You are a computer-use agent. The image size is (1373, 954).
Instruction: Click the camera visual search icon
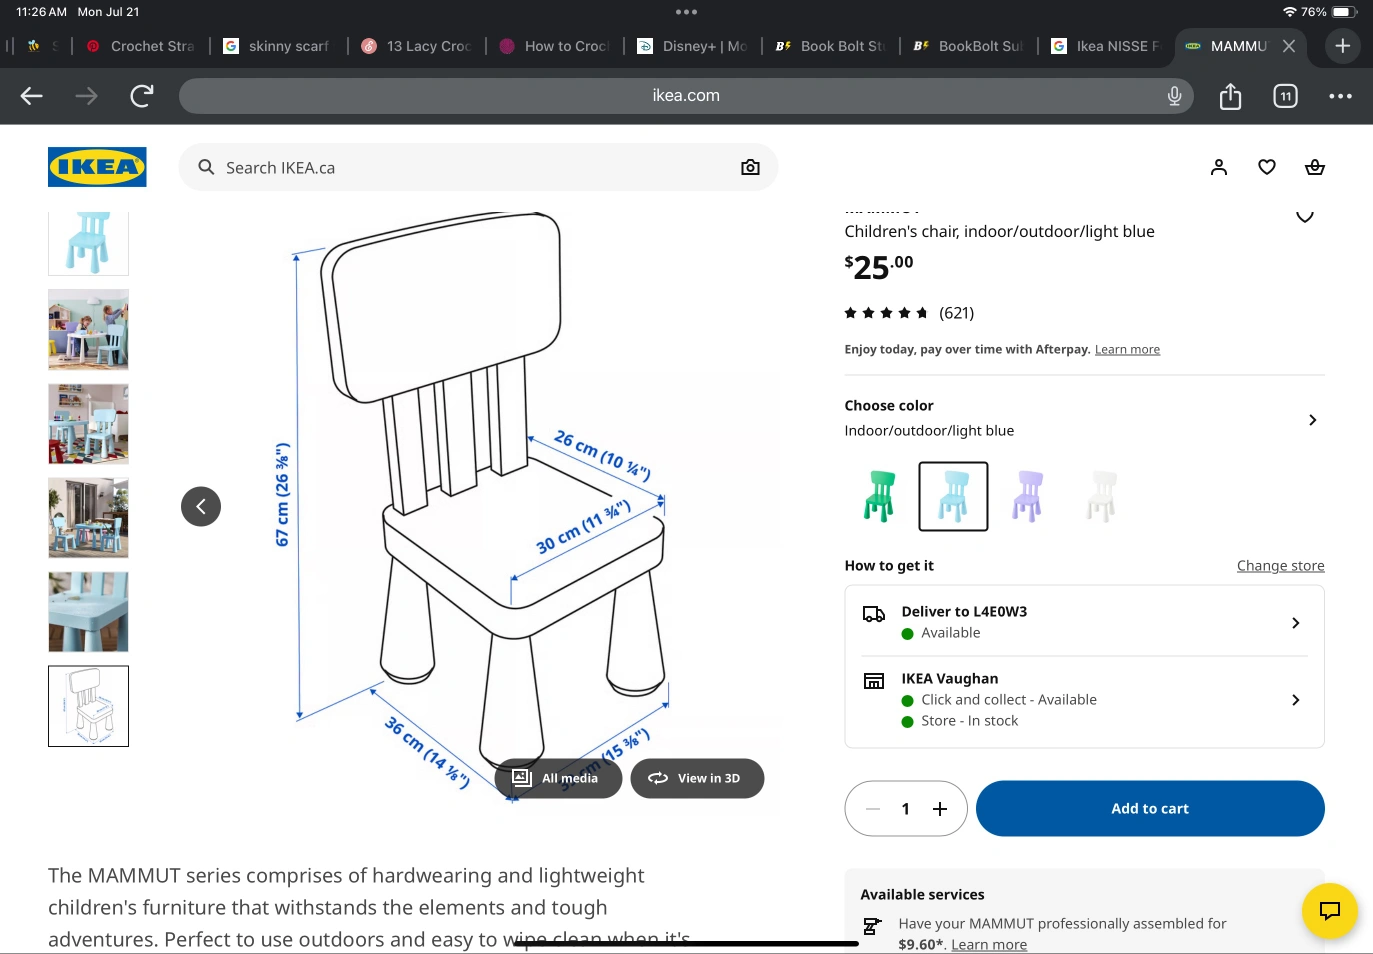(x=750, y=167)
